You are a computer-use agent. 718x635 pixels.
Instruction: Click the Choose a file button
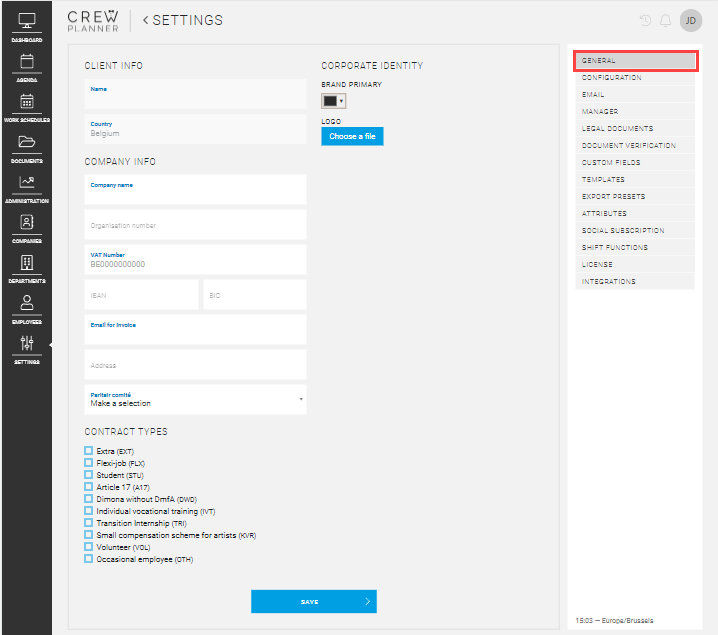352,136
